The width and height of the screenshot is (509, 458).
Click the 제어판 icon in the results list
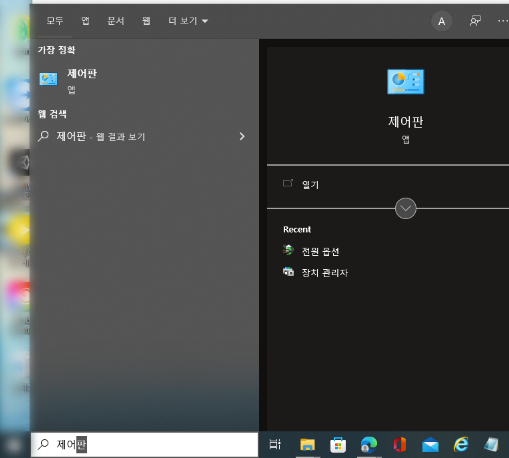coord(48,79)
